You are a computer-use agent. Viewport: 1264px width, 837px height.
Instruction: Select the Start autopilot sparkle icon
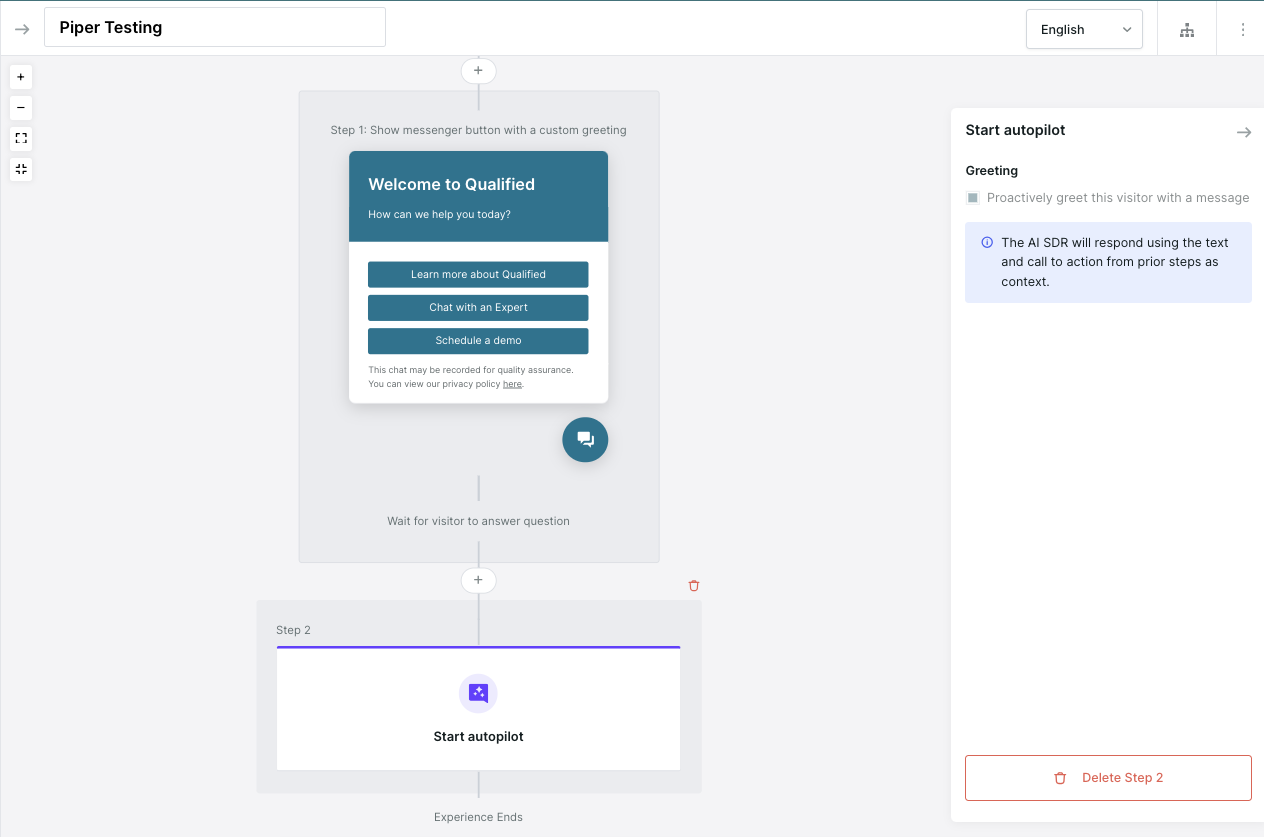pos(478,693)
